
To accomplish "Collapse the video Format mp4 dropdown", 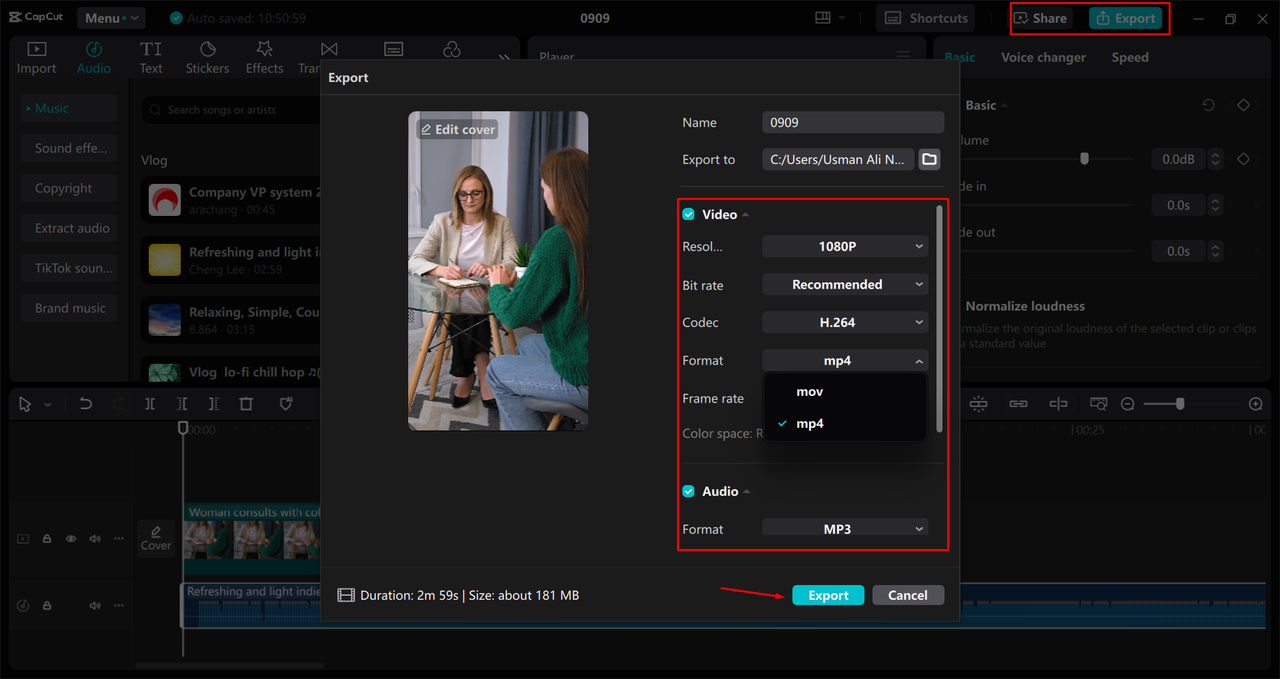I will point(845,360).
